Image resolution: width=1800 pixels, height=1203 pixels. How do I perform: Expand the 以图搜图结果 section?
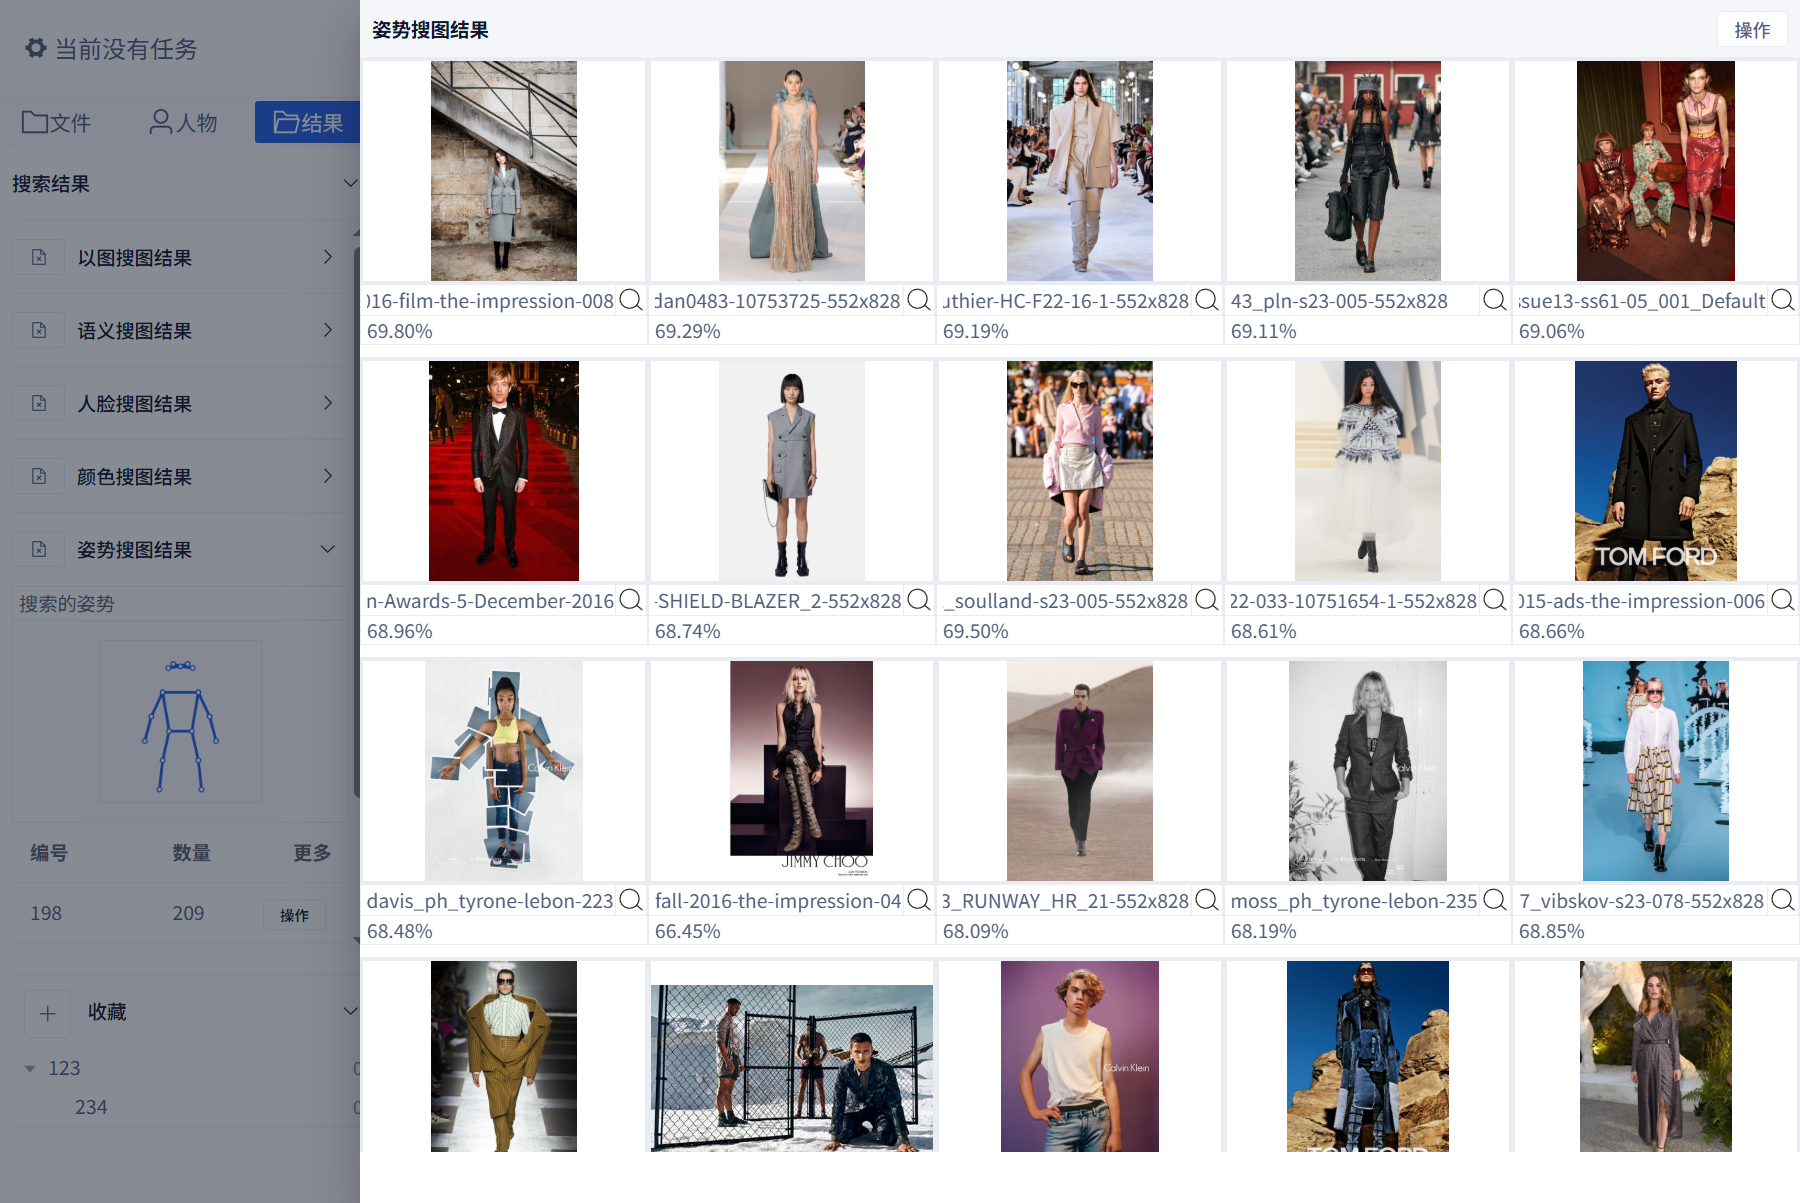(327, 257)
